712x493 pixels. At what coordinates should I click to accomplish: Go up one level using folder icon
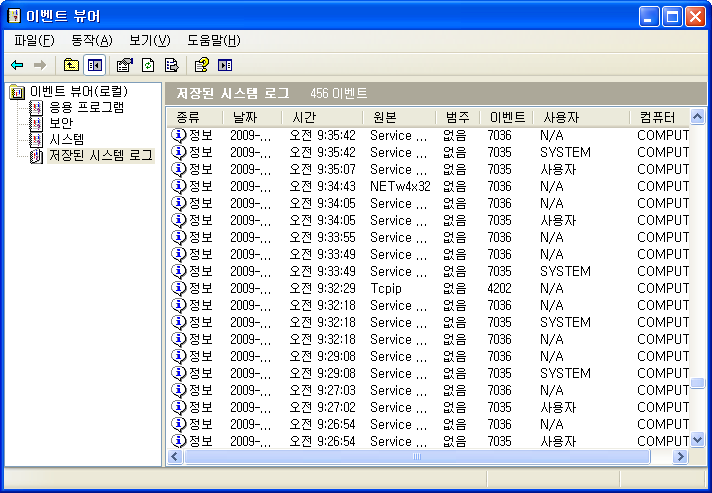(x=71, y=65)
